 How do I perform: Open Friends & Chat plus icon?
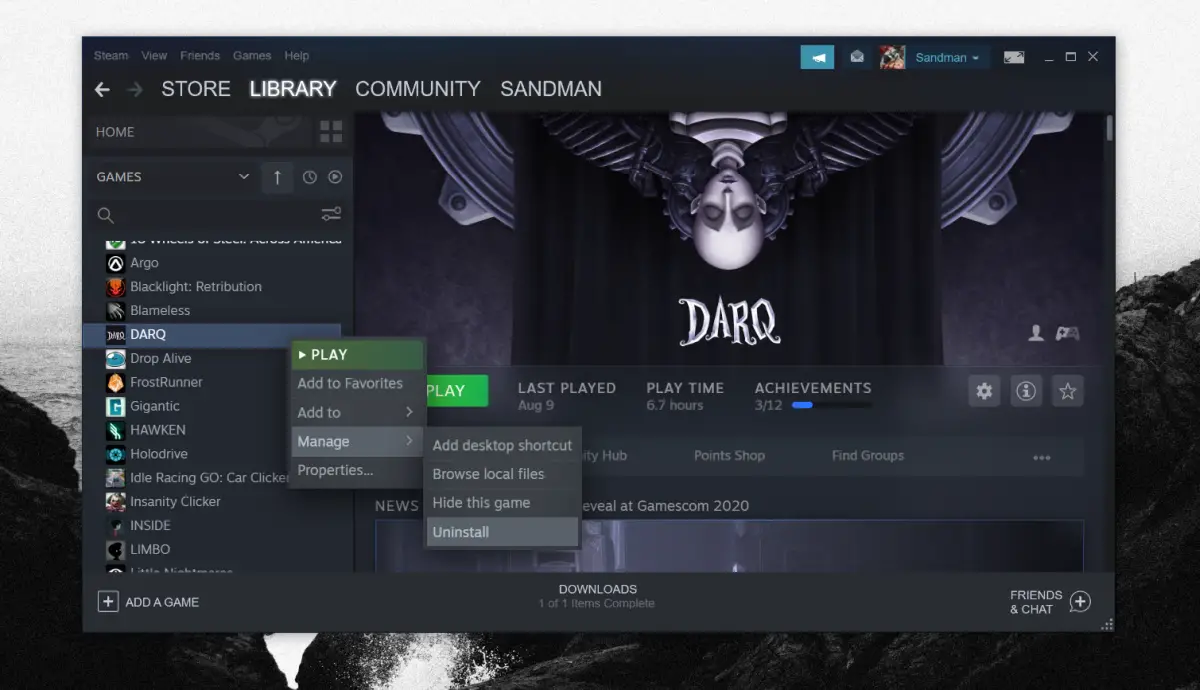click(1080, 602)
